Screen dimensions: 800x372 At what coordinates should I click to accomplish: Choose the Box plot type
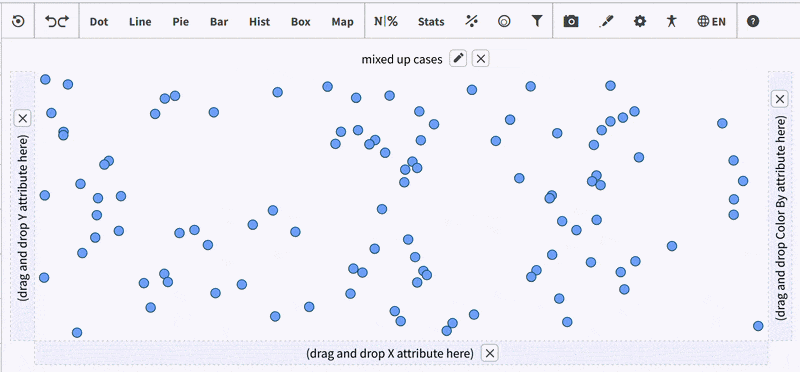[301, 22]
